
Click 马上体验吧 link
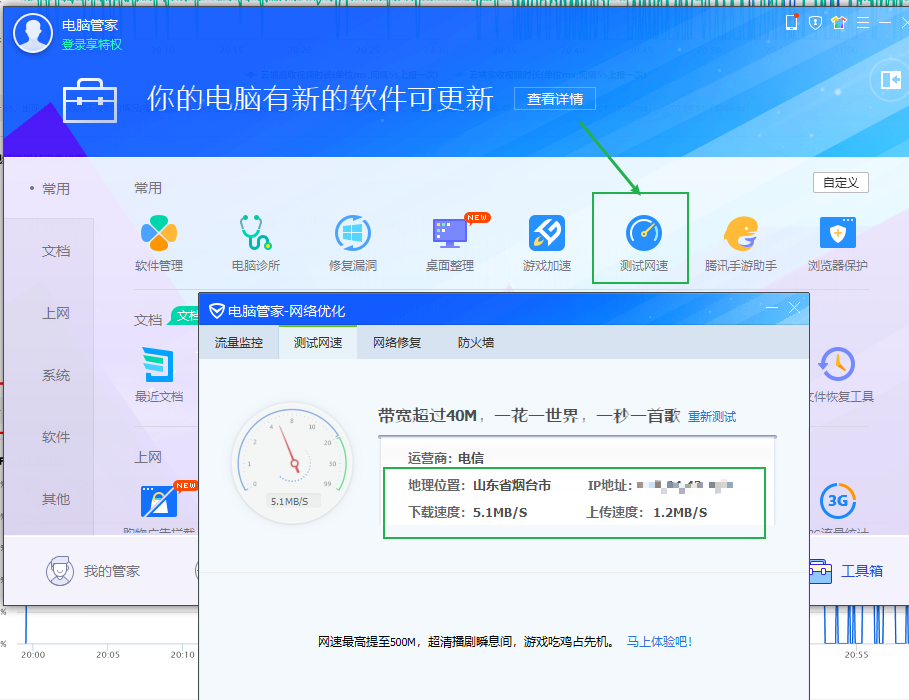point(659,641)
